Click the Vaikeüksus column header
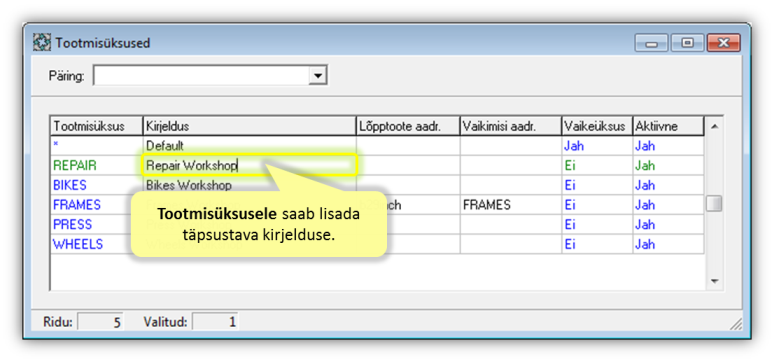The image size is (774, 362). tap(597, 126)
